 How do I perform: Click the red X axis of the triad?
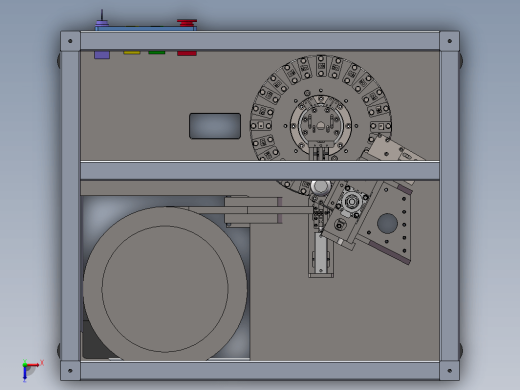click(x=33, y=365)
